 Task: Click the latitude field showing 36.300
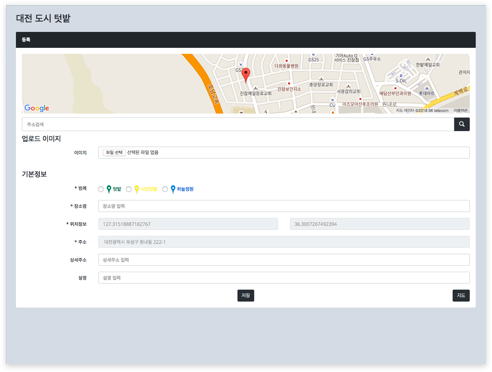[380, 224]
